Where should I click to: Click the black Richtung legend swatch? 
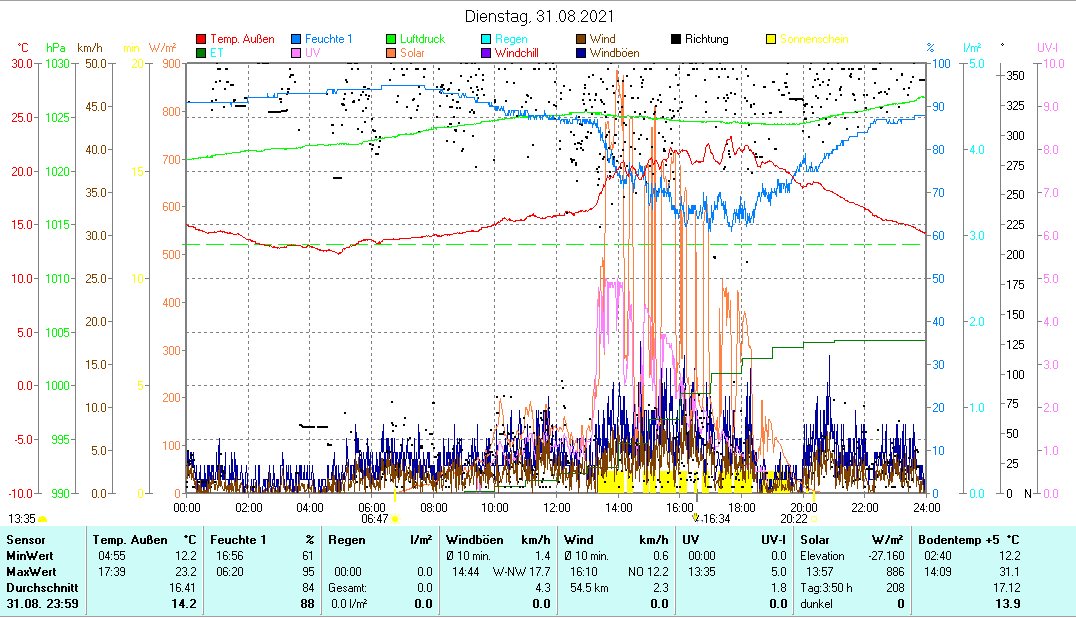click(676, 39)
